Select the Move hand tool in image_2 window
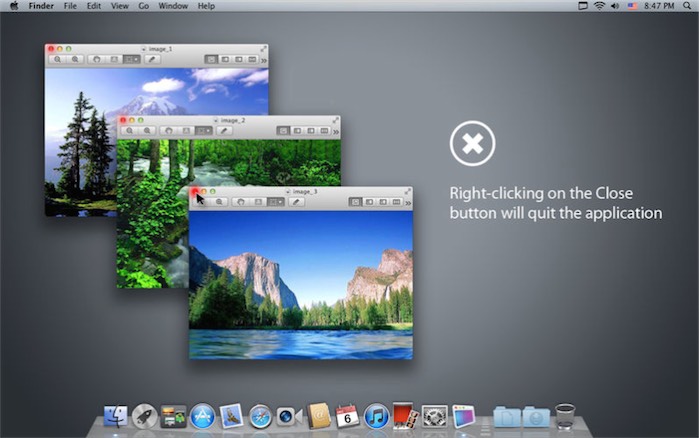 click(169, 131)
